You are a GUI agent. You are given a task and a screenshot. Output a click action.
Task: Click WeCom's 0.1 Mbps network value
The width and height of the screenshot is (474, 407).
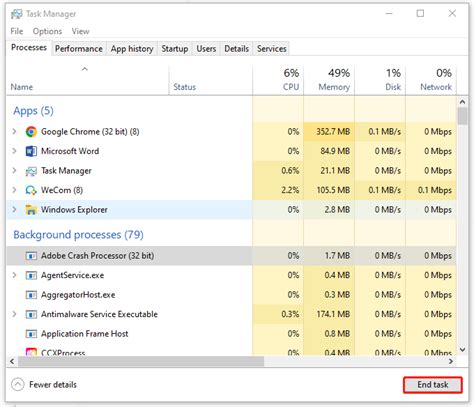435,190
